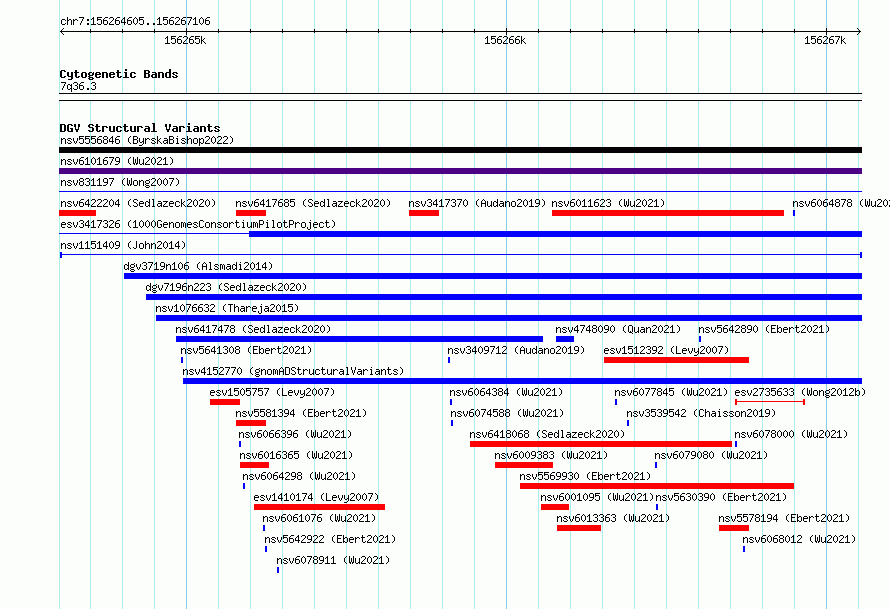This screenshot has height=609, width=890.
Task: Click the DGV Structural Variants track title
Action: tap(140, 128)
